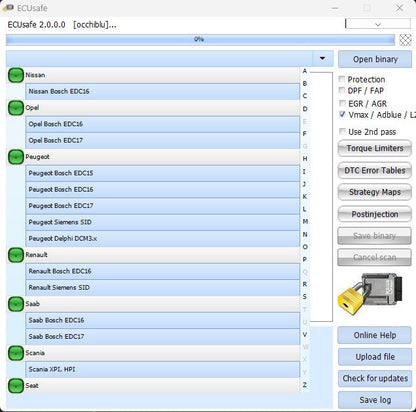This screenshot has height=412, width=416.
Task: Jump to letter A in alphabet index
Action: click(305, 71)
